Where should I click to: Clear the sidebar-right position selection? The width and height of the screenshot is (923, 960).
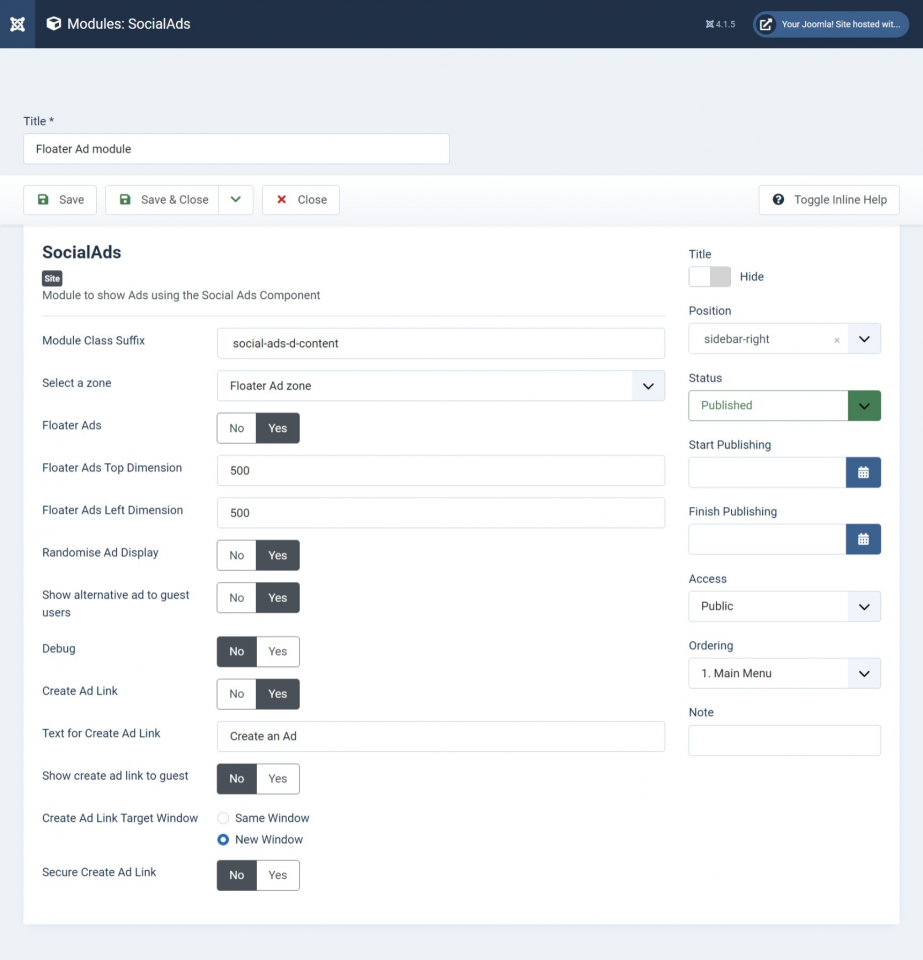coord(836,340)
